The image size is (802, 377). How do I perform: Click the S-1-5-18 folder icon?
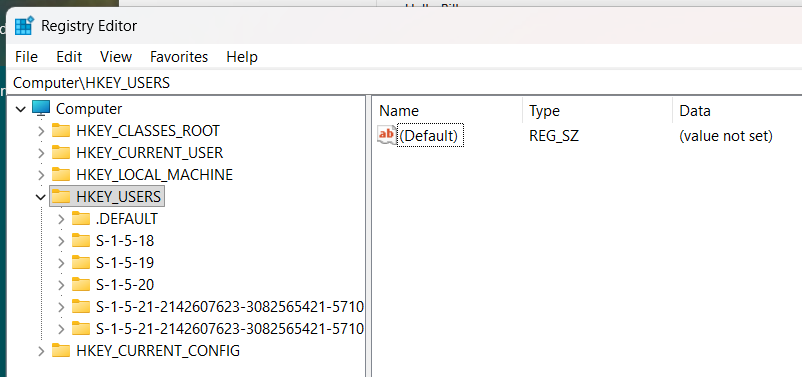[80, 240]
